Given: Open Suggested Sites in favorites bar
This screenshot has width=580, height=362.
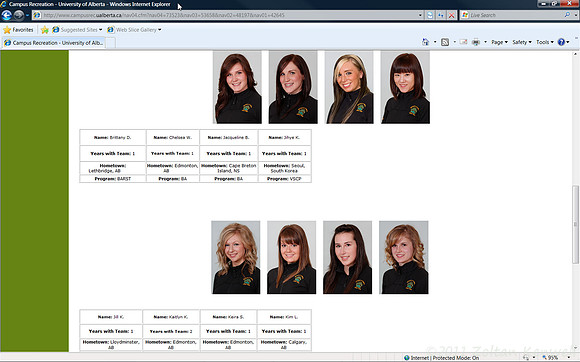Looking at the screenshot, I should coord(77,30).
